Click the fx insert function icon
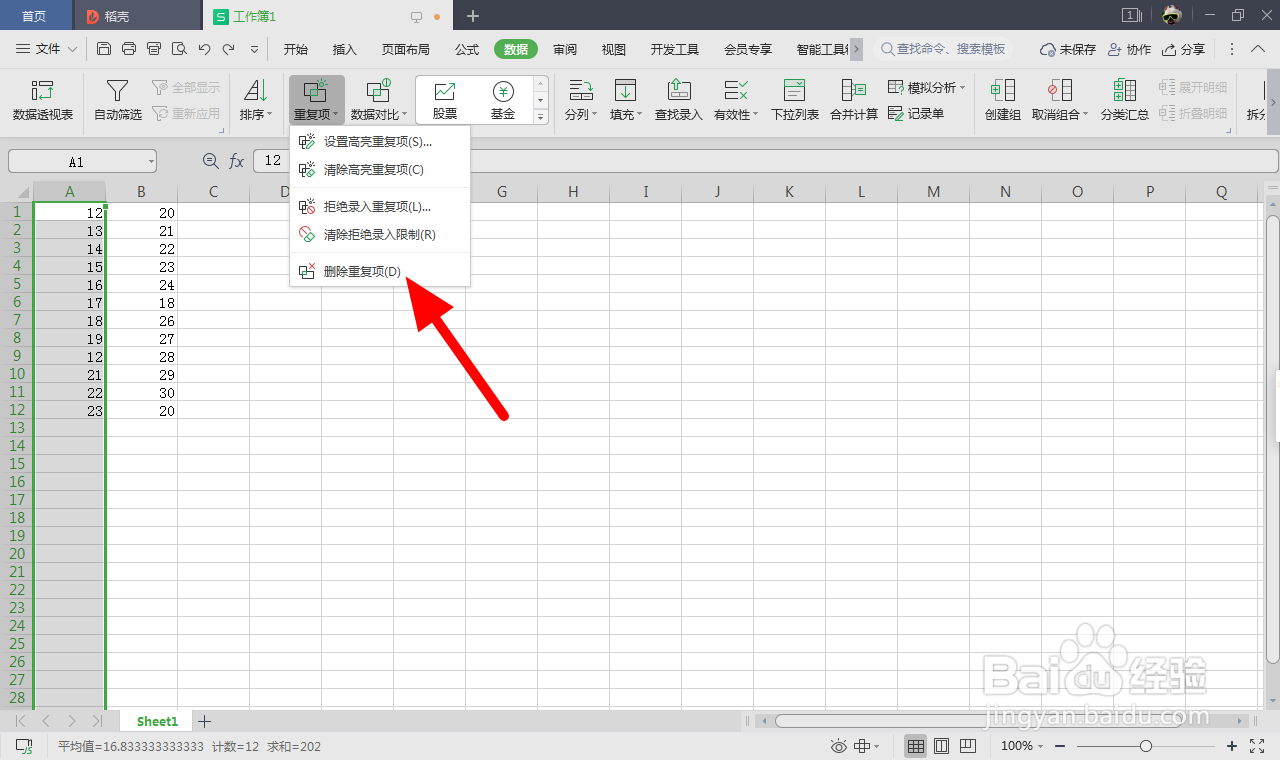The width and height of the screenshot is (1280, 760). (237, 161)
